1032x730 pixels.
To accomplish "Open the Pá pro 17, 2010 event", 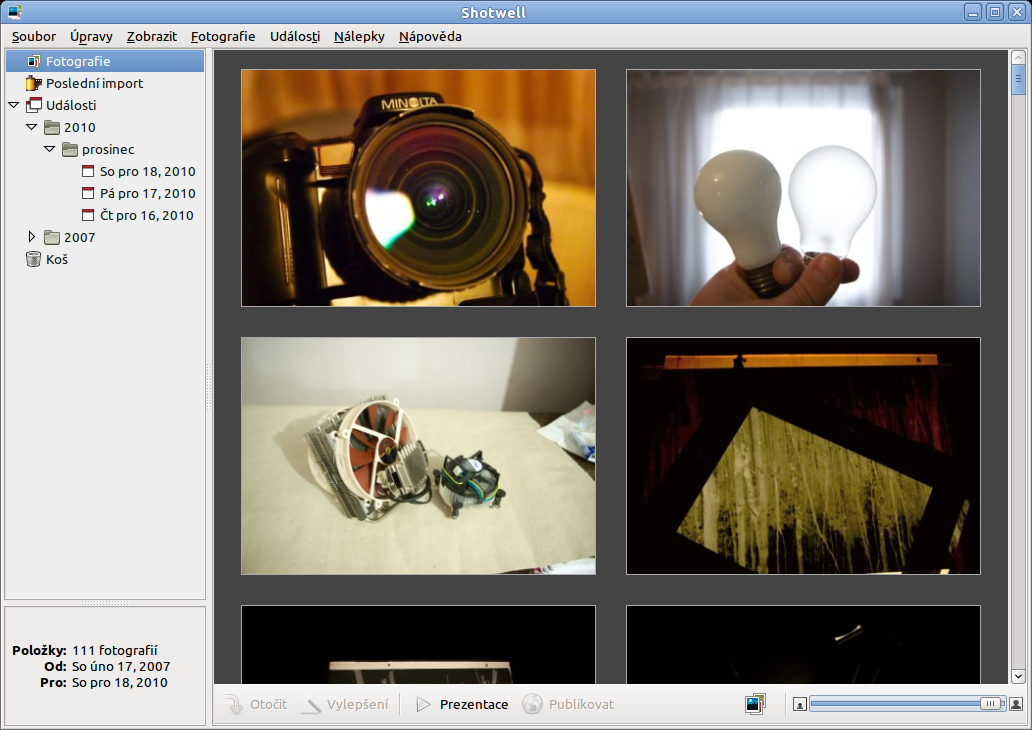I will click(147, 194).
